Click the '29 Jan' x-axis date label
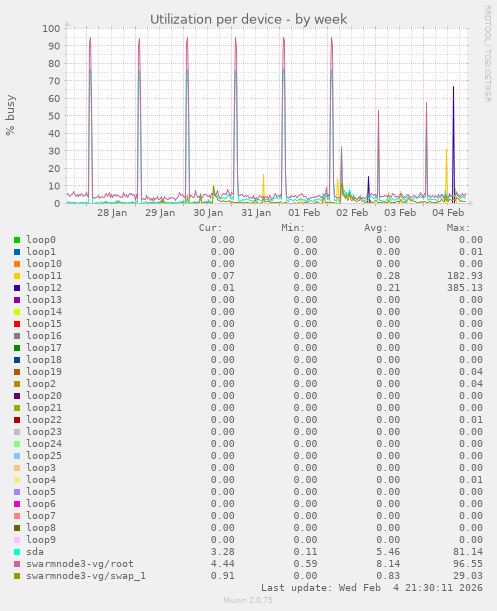The width and height of the screenshot is (497, 611). 160,213
